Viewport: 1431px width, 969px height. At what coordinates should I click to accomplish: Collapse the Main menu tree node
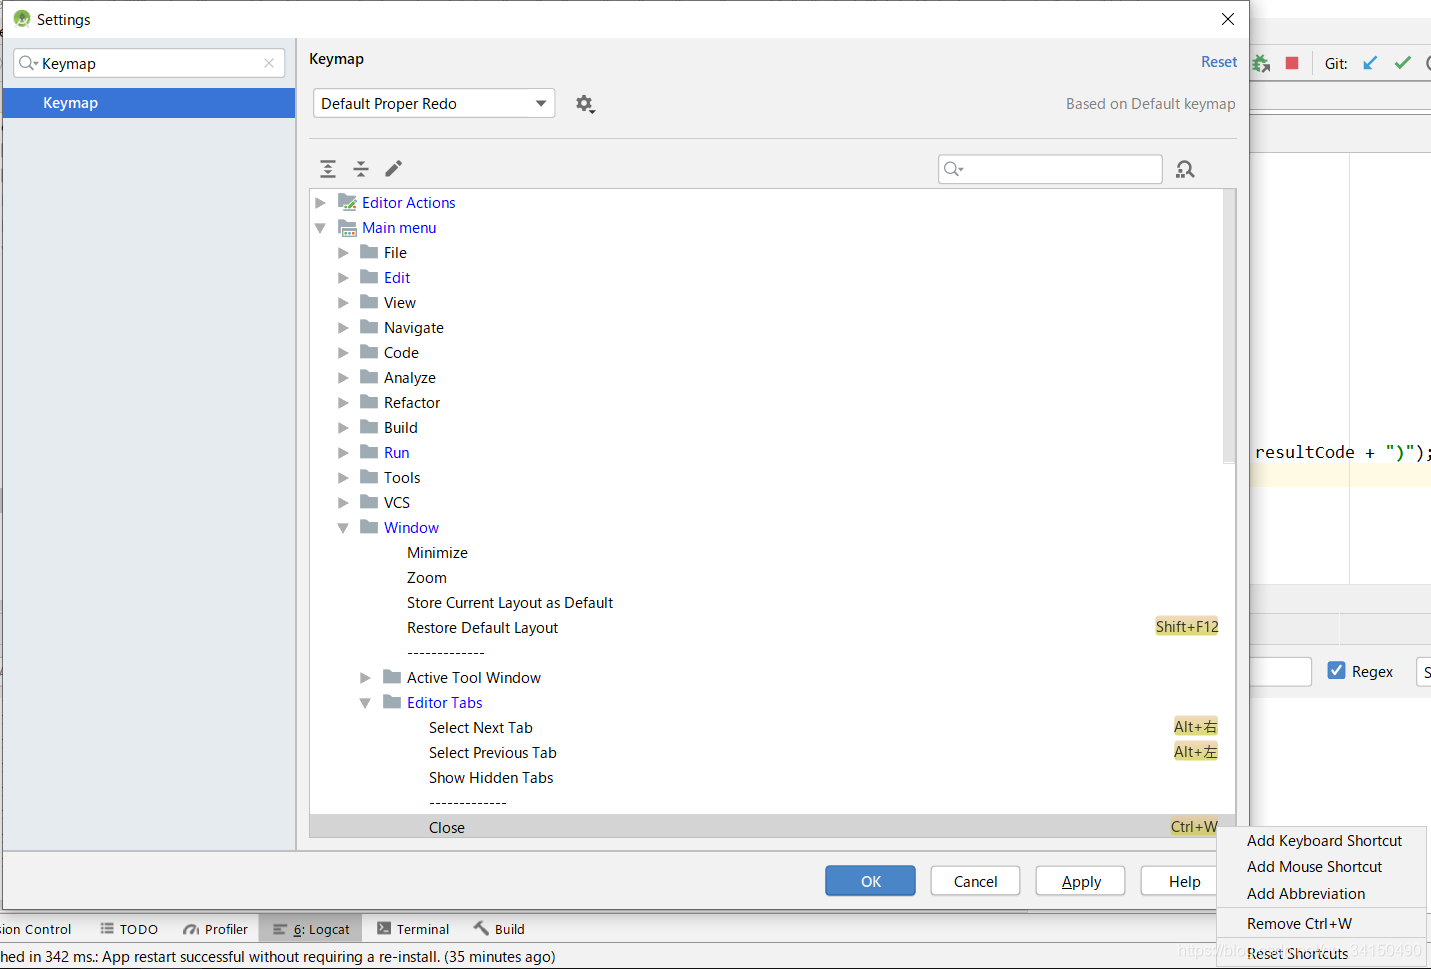[x=321, y=228]
